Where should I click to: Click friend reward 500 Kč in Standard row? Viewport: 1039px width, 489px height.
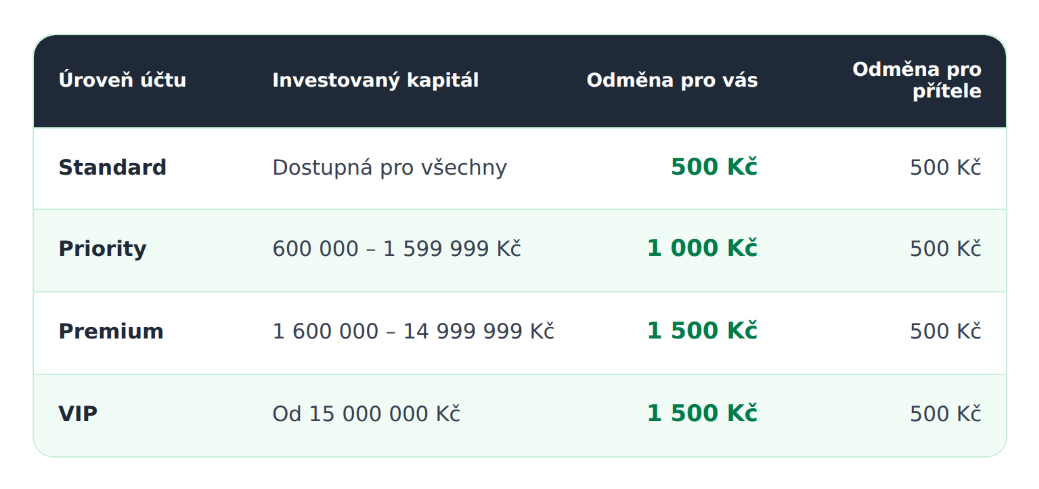[x=945, y=168]
